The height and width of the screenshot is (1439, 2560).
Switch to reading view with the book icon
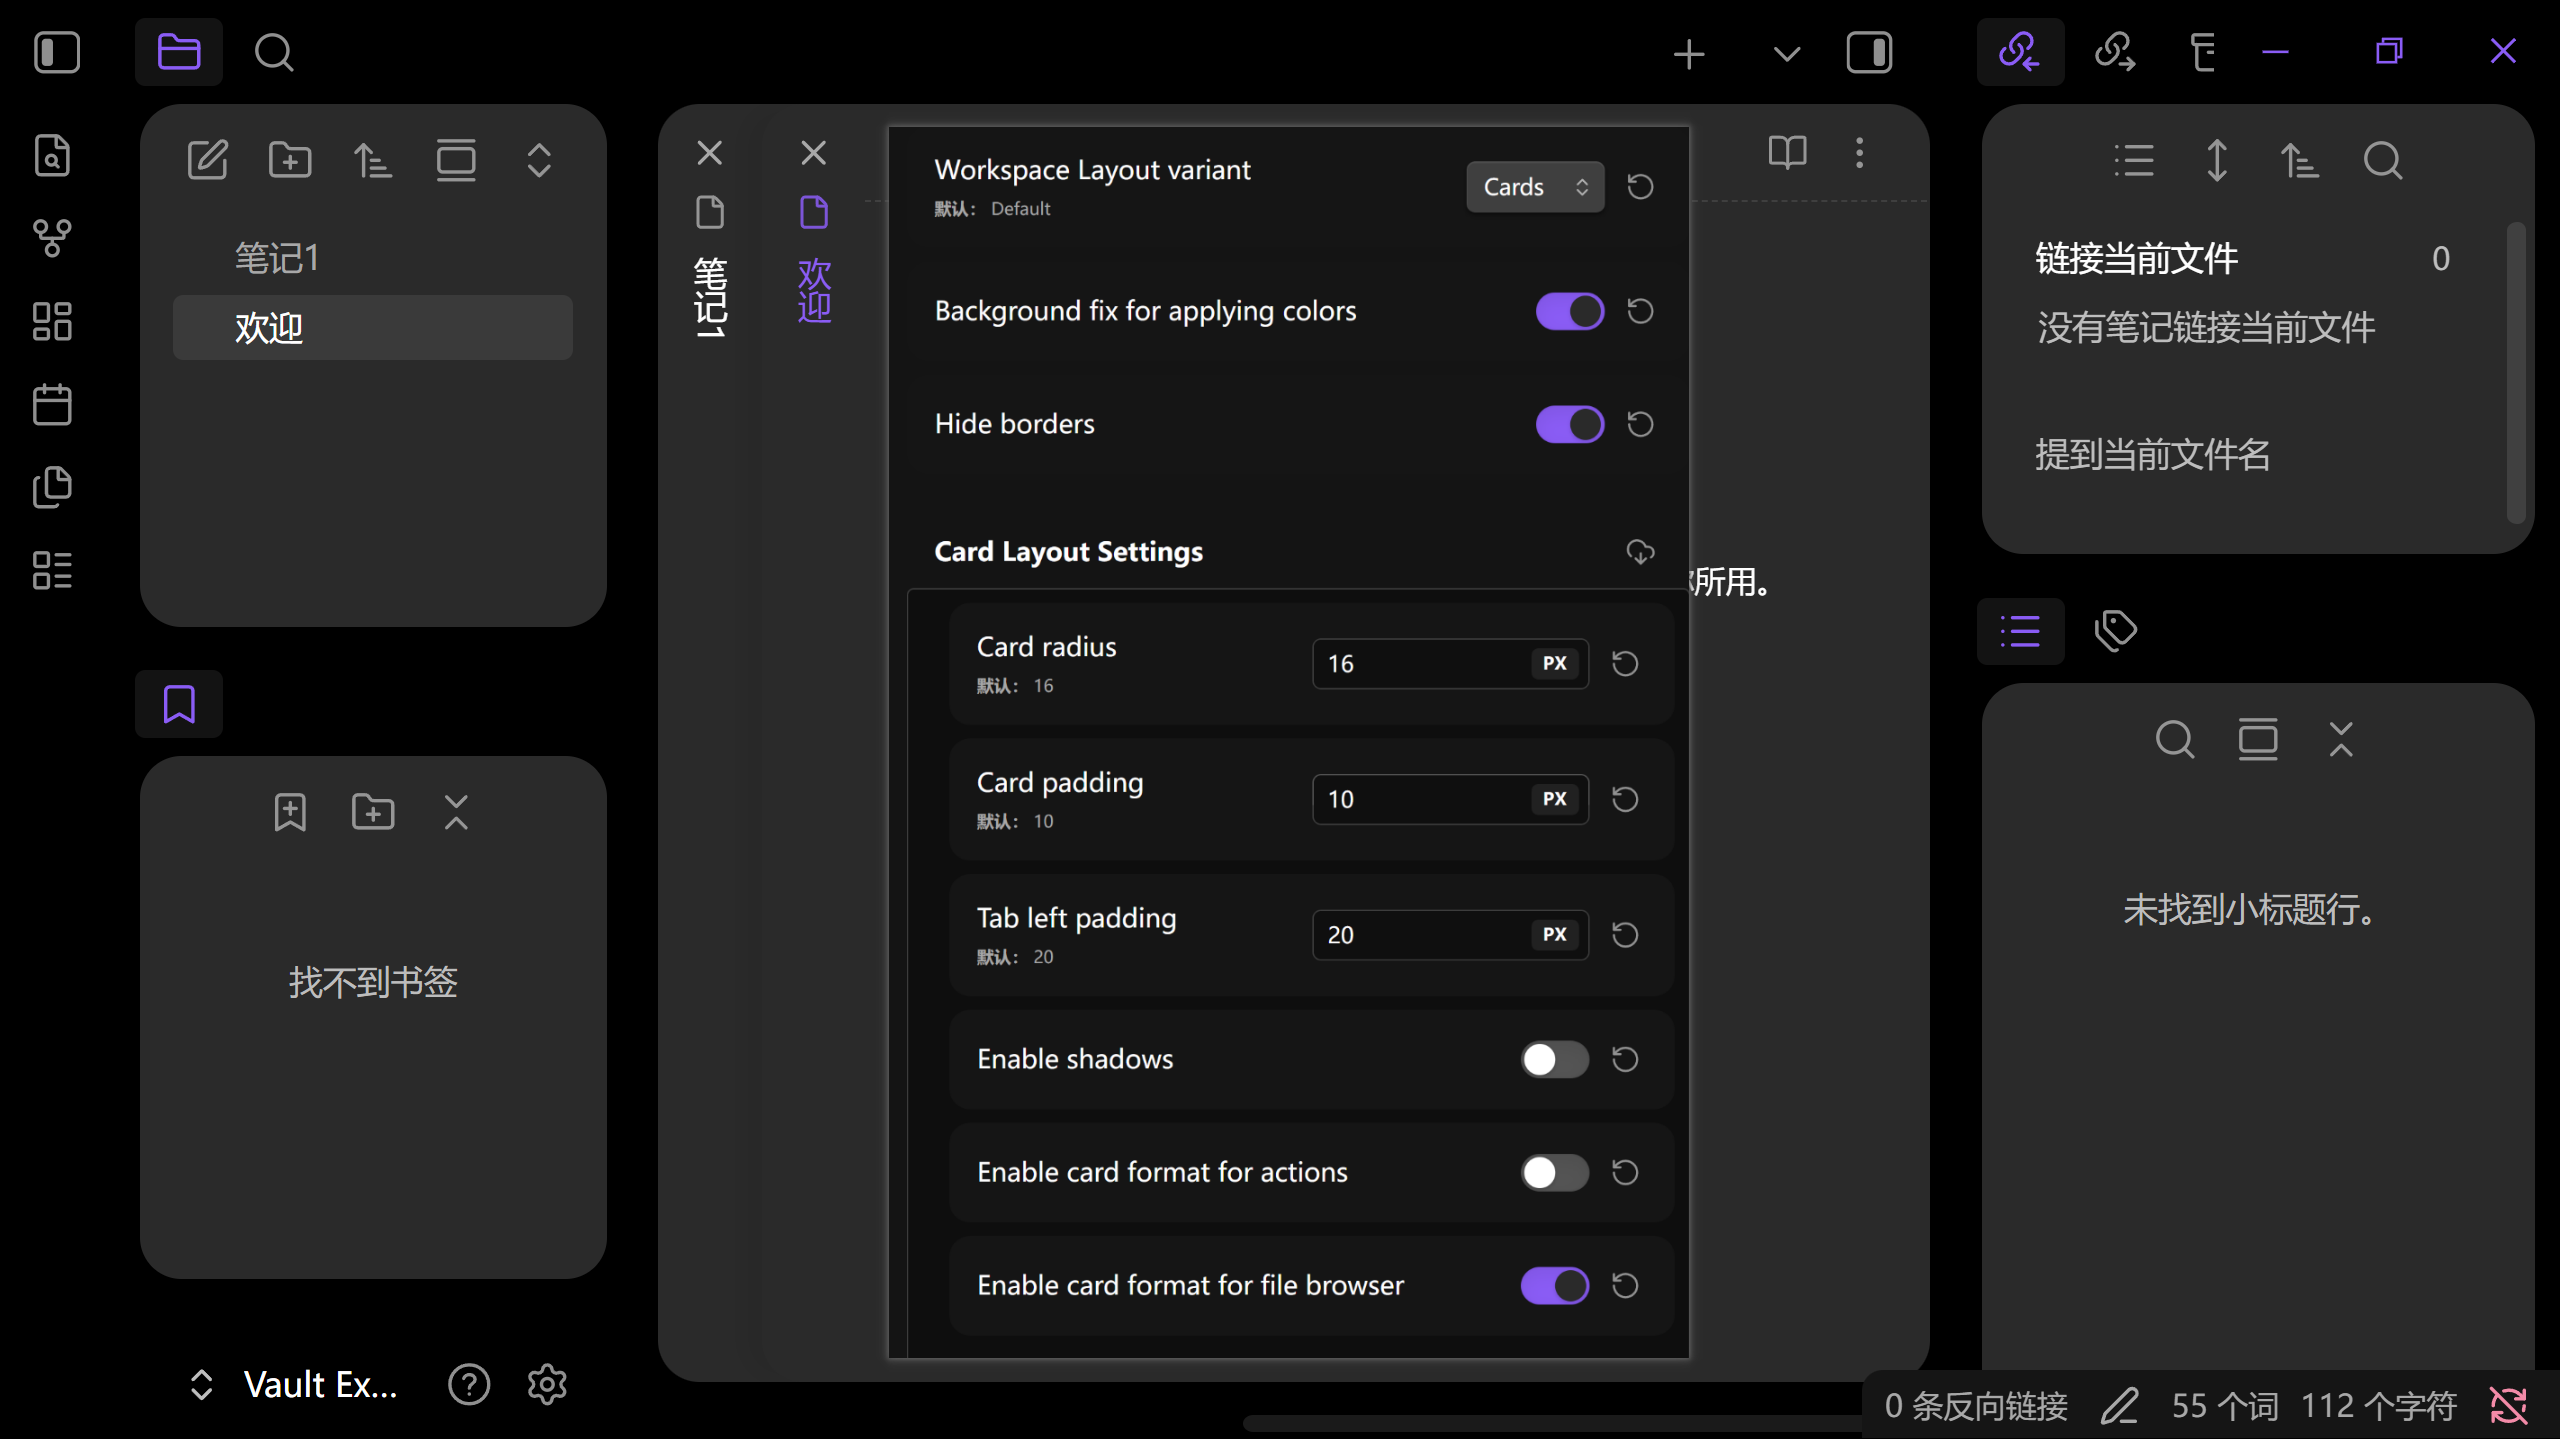pos(1787,152)
